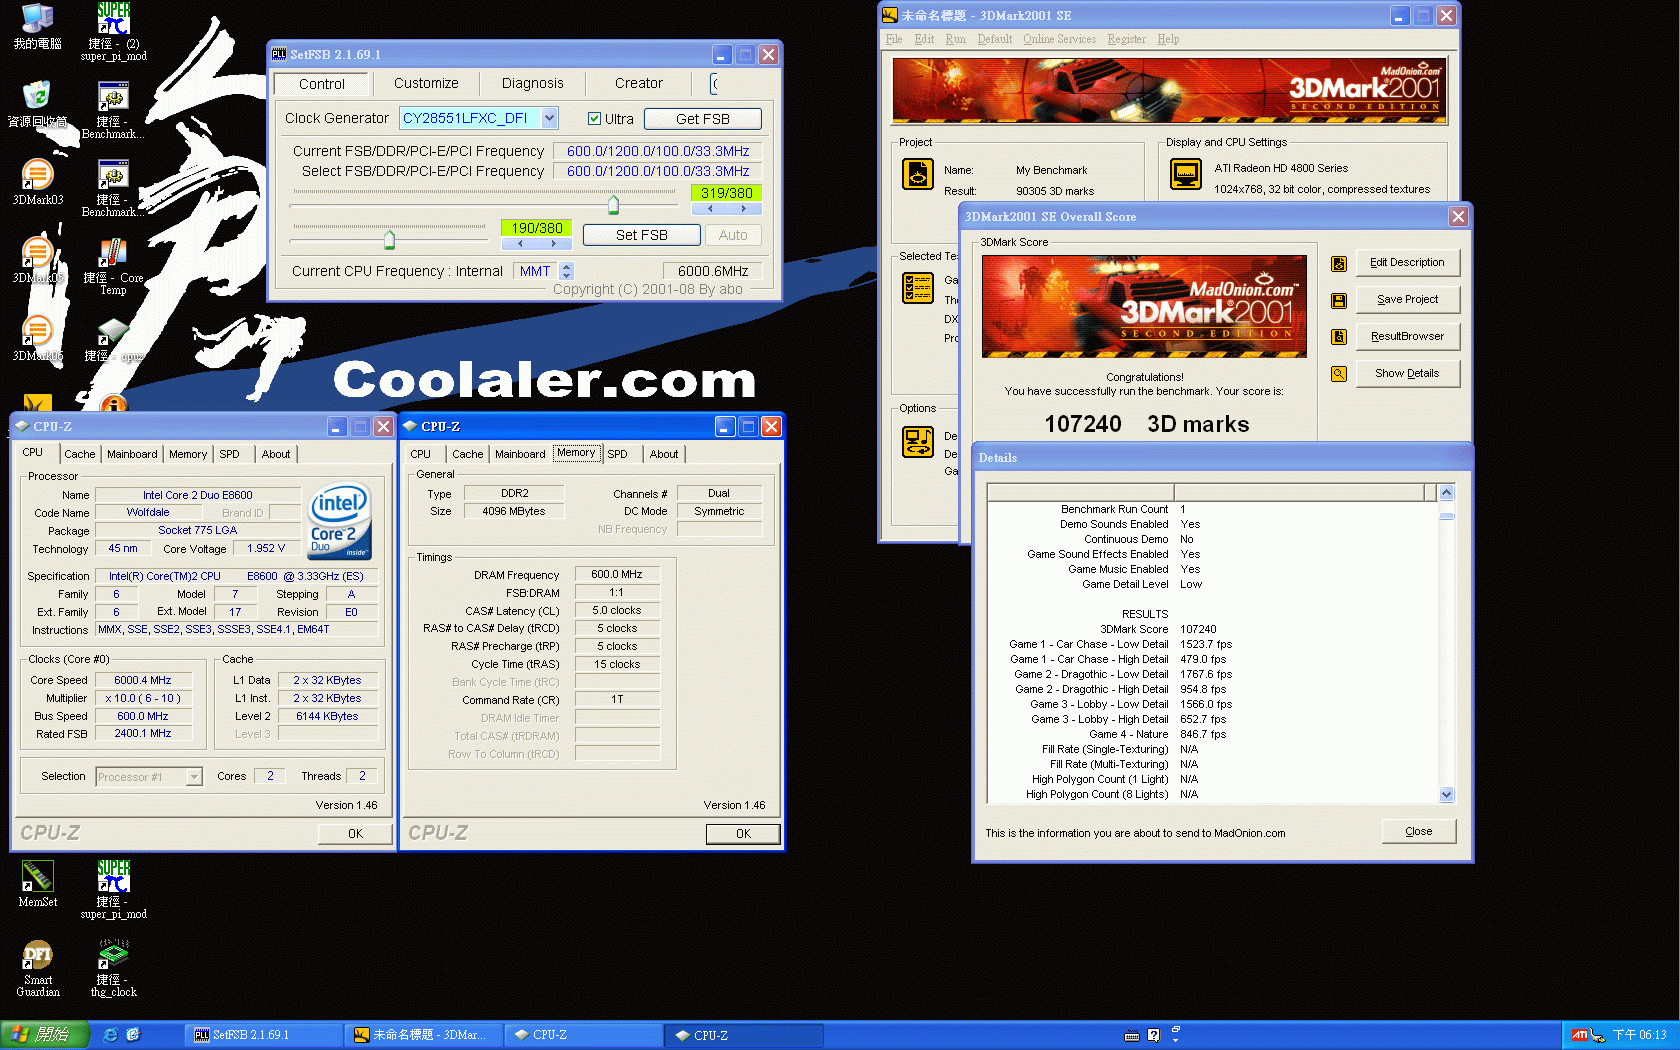The height and width of the screenshot is (1050, 1680).
Task: Click the lower FSB slider thumb in SetFSB
Action: click(389, 240)
